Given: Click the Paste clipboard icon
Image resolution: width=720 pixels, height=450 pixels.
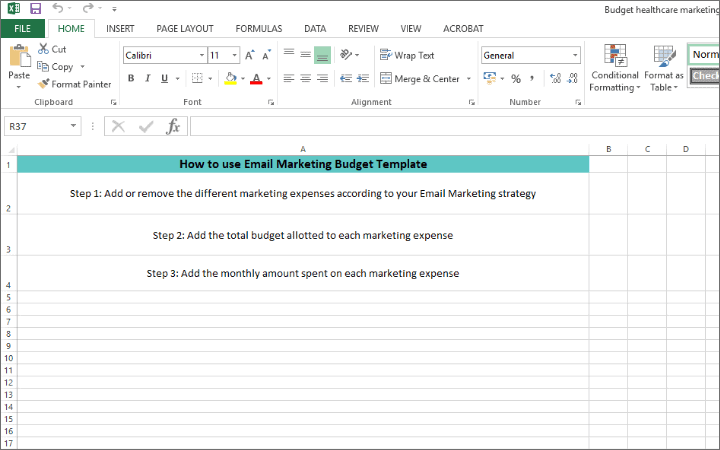Looking at the screenshot, I should tap(19, 62).
